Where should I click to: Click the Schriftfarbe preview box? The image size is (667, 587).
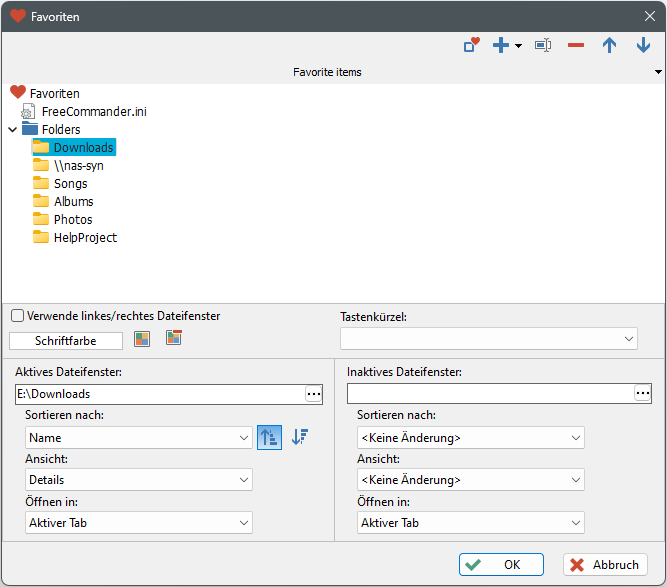pos(66,341)
